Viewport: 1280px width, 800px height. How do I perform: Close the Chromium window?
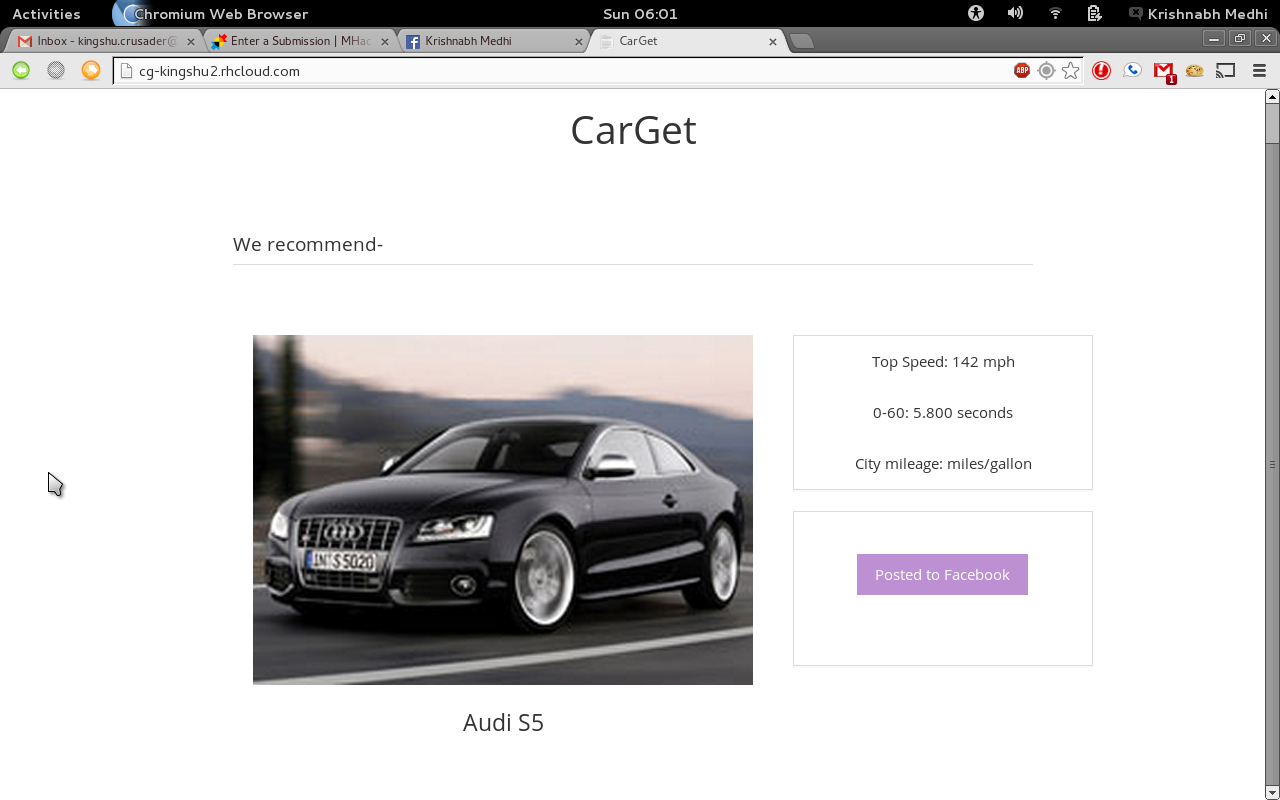point(1266,39)
